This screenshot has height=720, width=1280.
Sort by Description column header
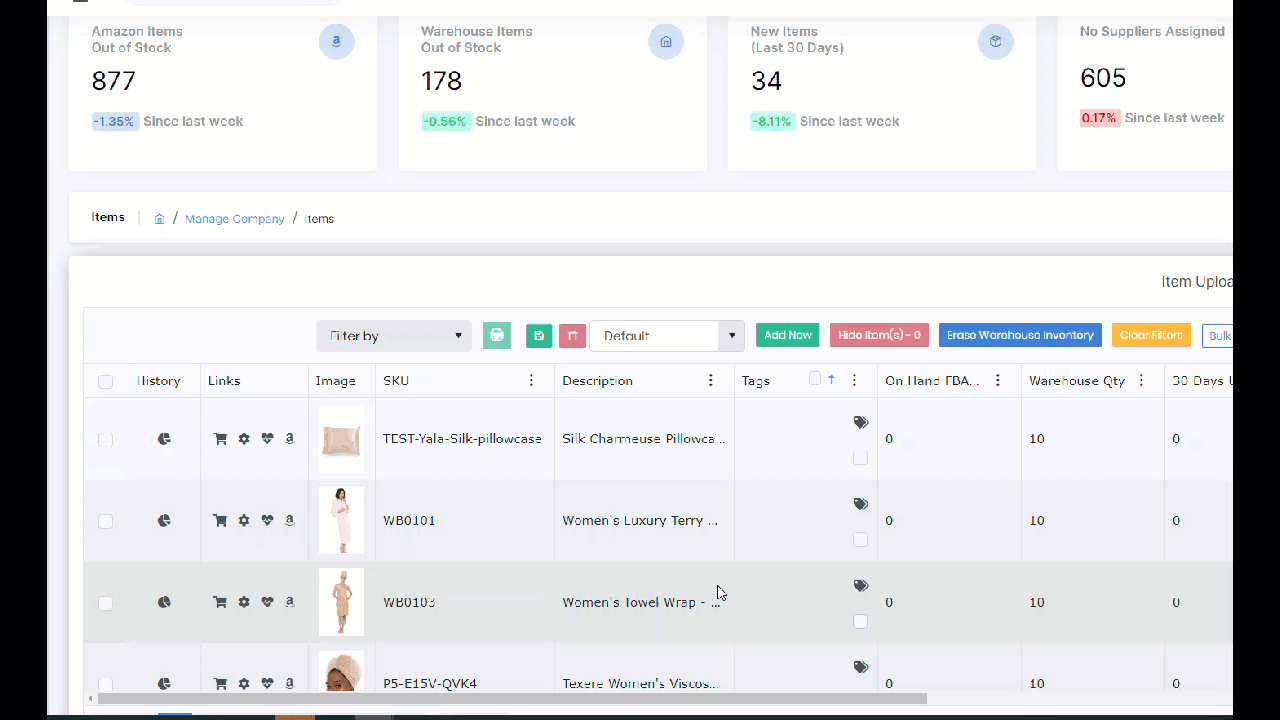[x=597, y=381]
